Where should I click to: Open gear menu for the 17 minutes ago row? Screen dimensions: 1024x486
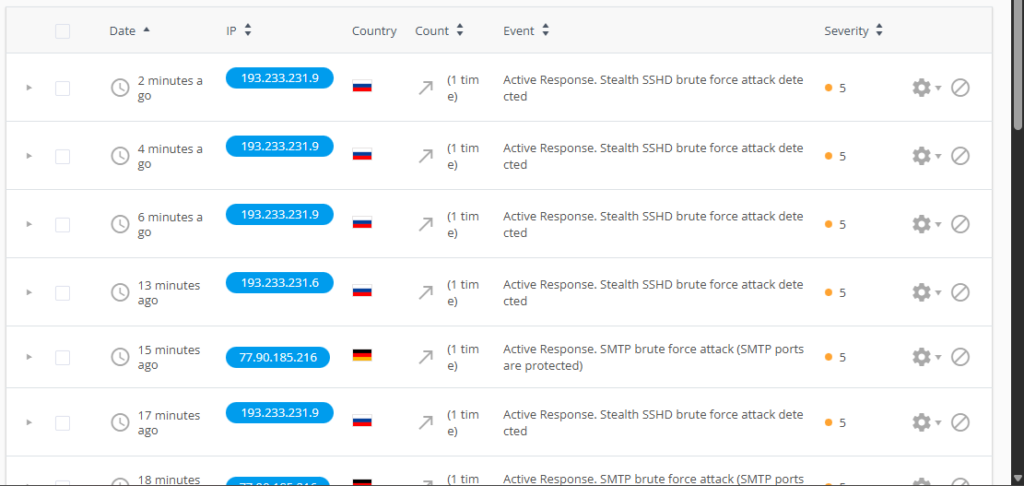pyautogui.click(x=922, y=422)
